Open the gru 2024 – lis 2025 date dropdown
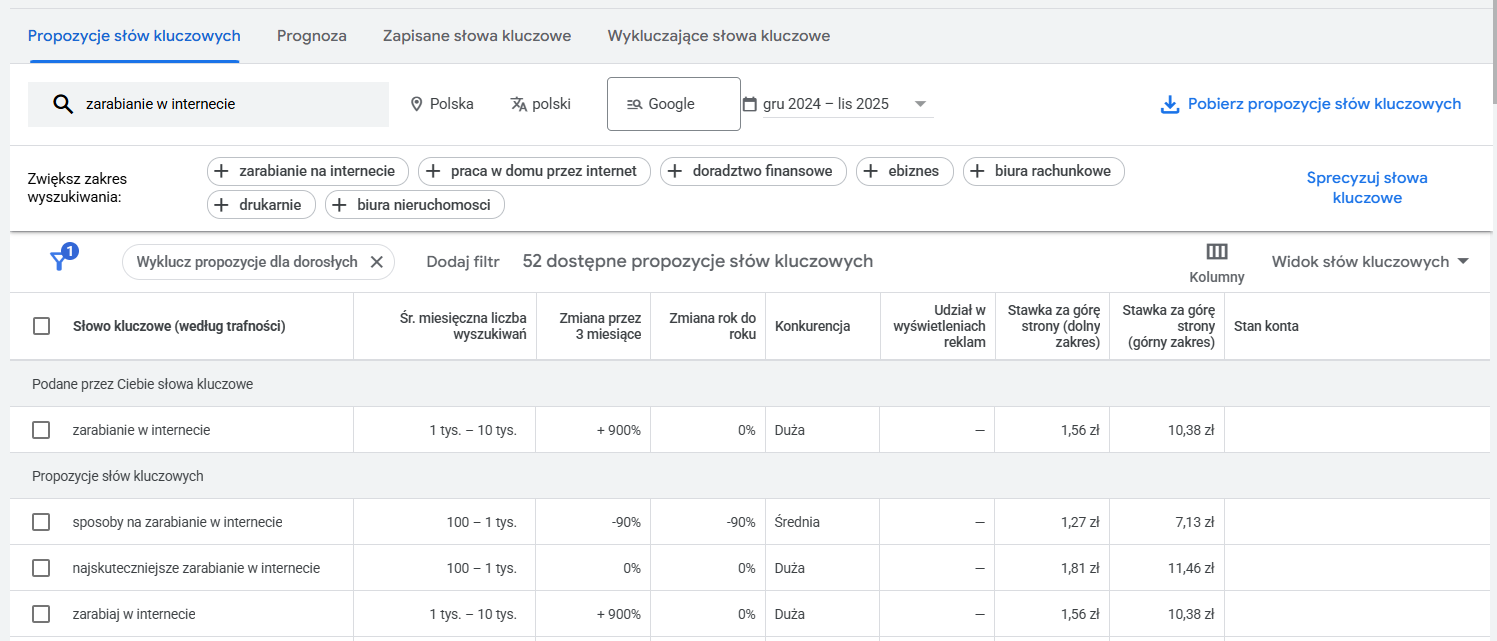 [843, 103]
